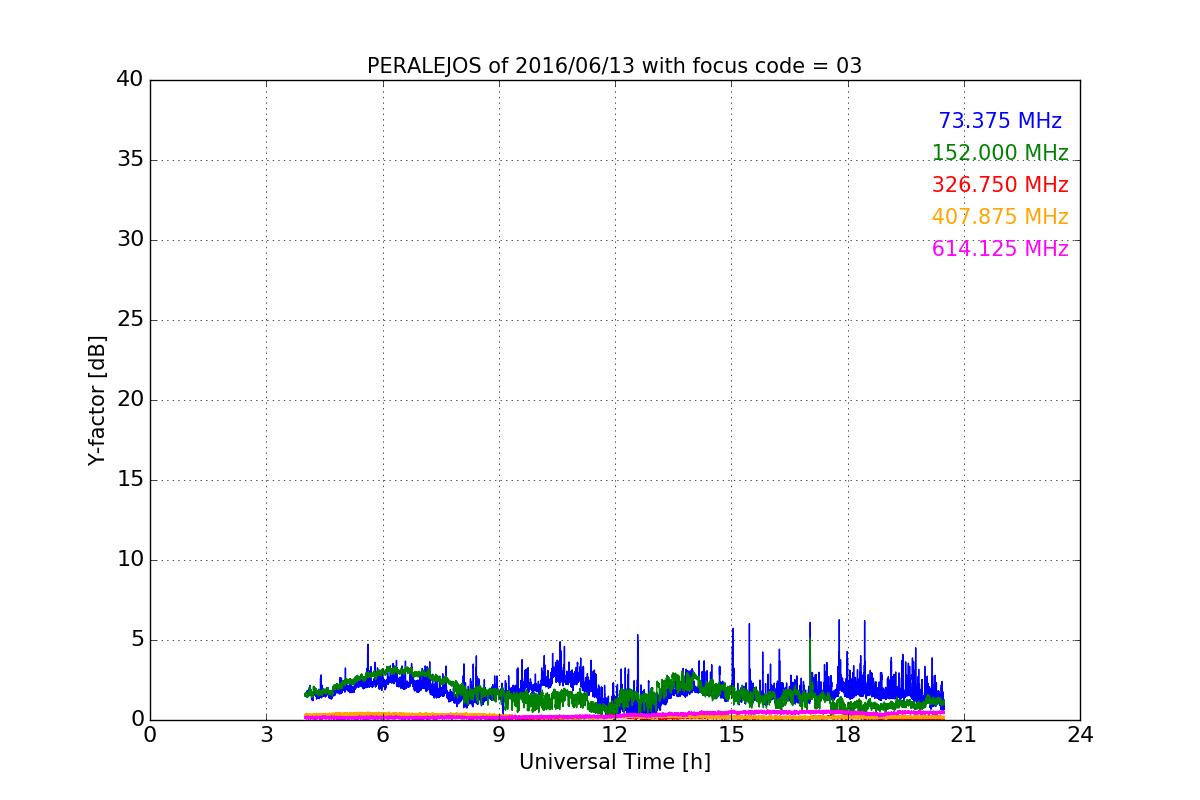Select the 407.875 MHz legend label
Screen dimensions: 1200x800
(1000, 217)
